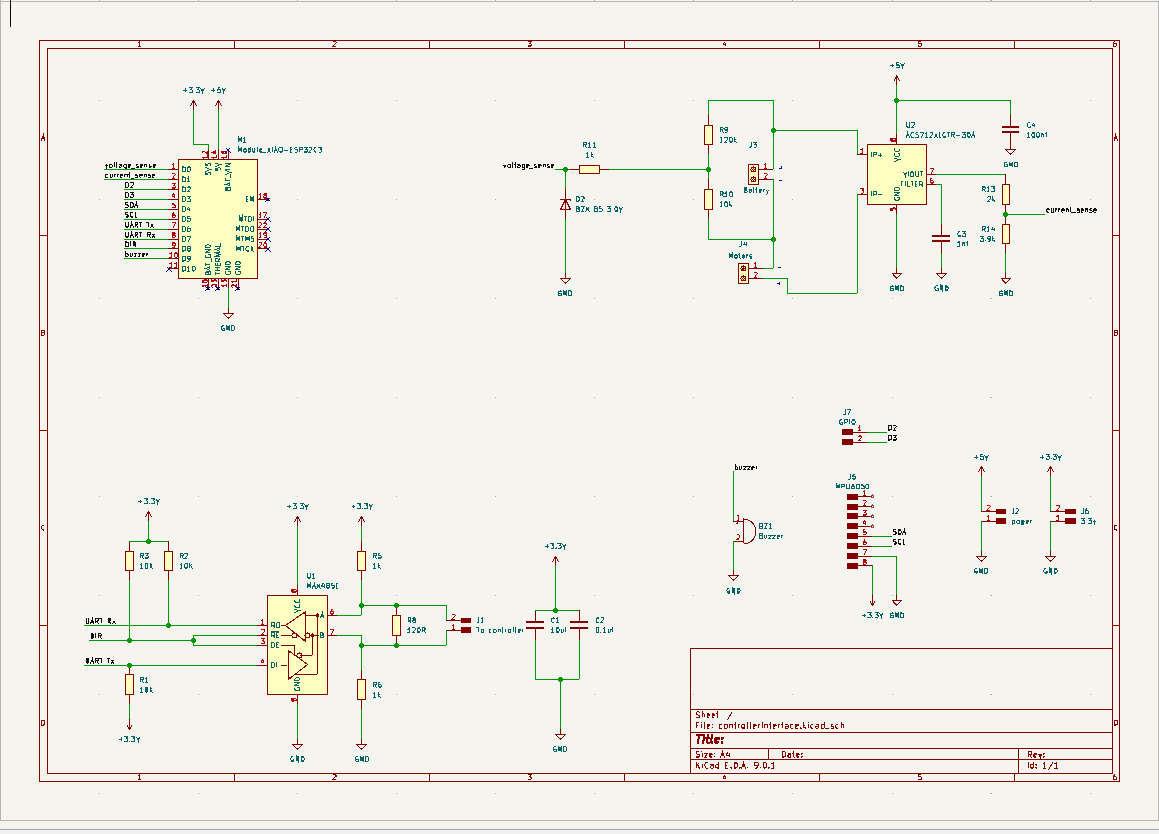The image size is (1159, 834).
Task: Select capacitor C2 0.1uf symbol
Action: coord(580,625)
